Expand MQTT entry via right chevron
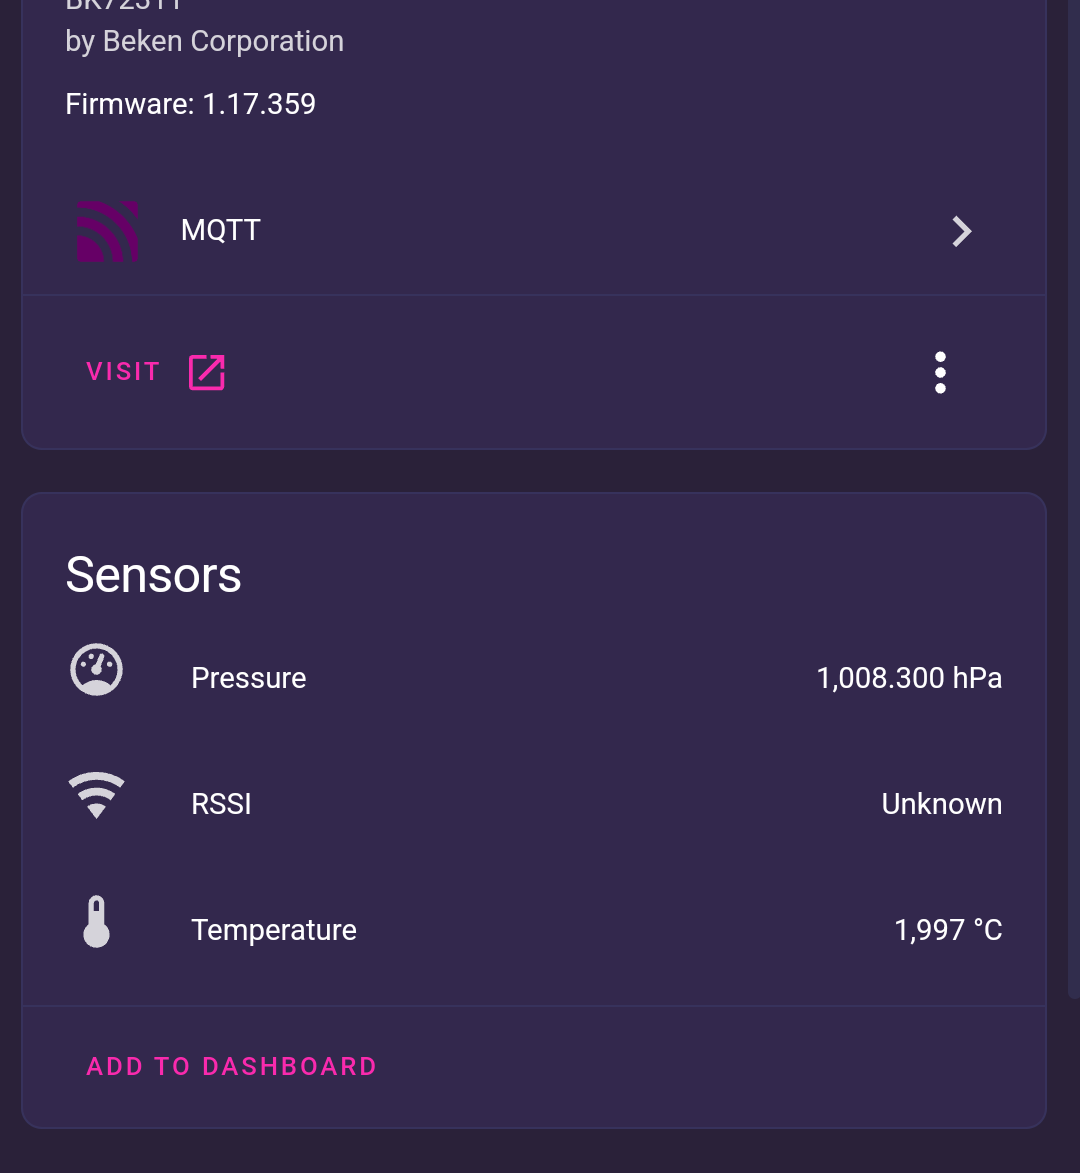This screenshot has height=1173, width=1080. [x=962, y=231]
